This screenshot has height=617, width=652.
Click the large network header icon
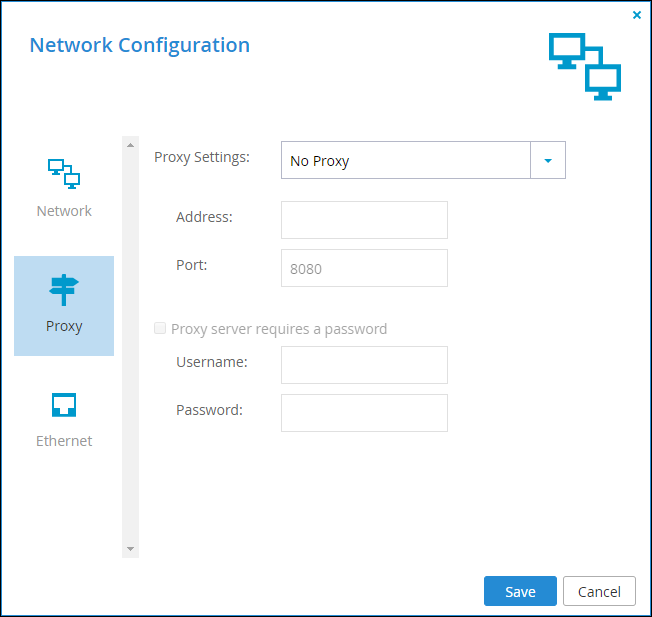coord(585,67)
